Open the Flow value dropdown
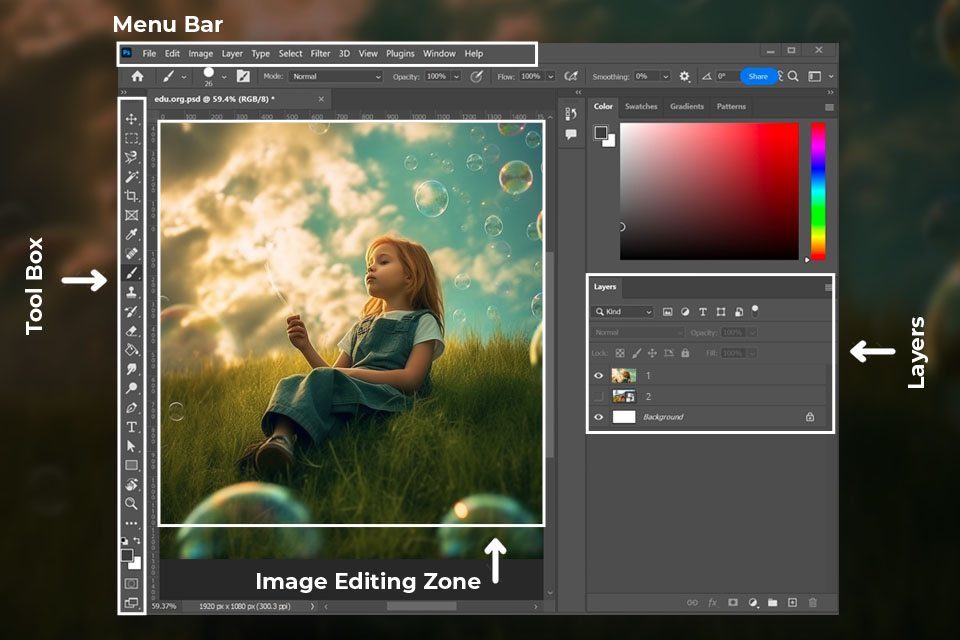 [x=550, y=77]
